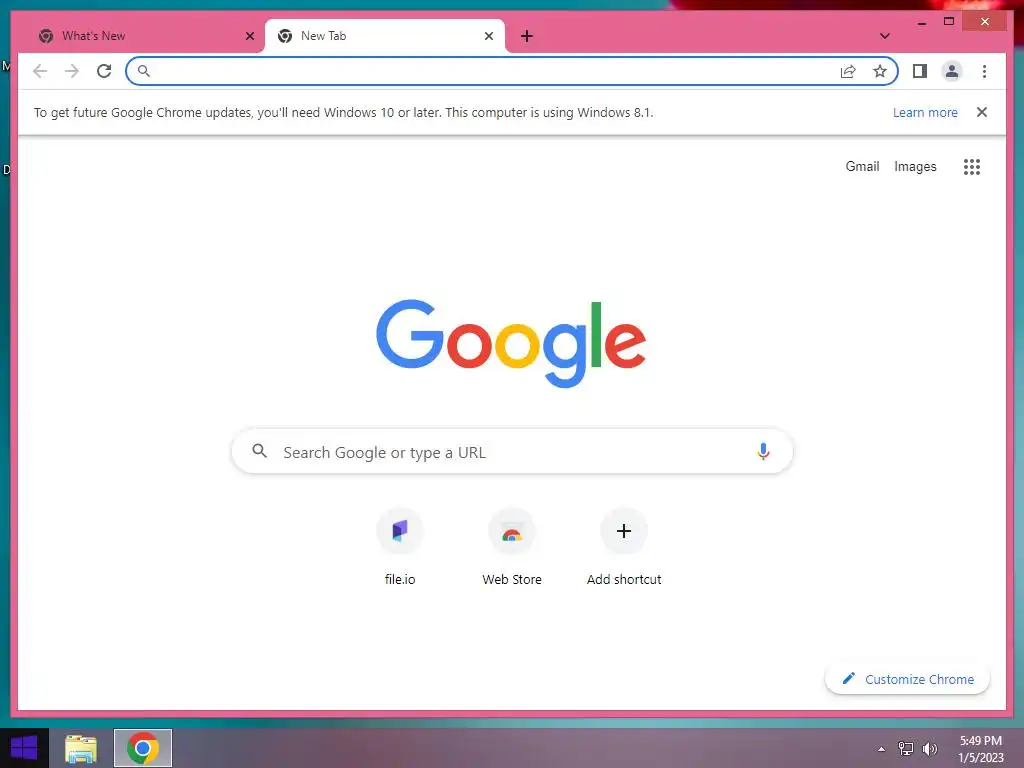The image size is (1024, 768).
Task: Click Add shortcut tile
Action: (624, 547)
